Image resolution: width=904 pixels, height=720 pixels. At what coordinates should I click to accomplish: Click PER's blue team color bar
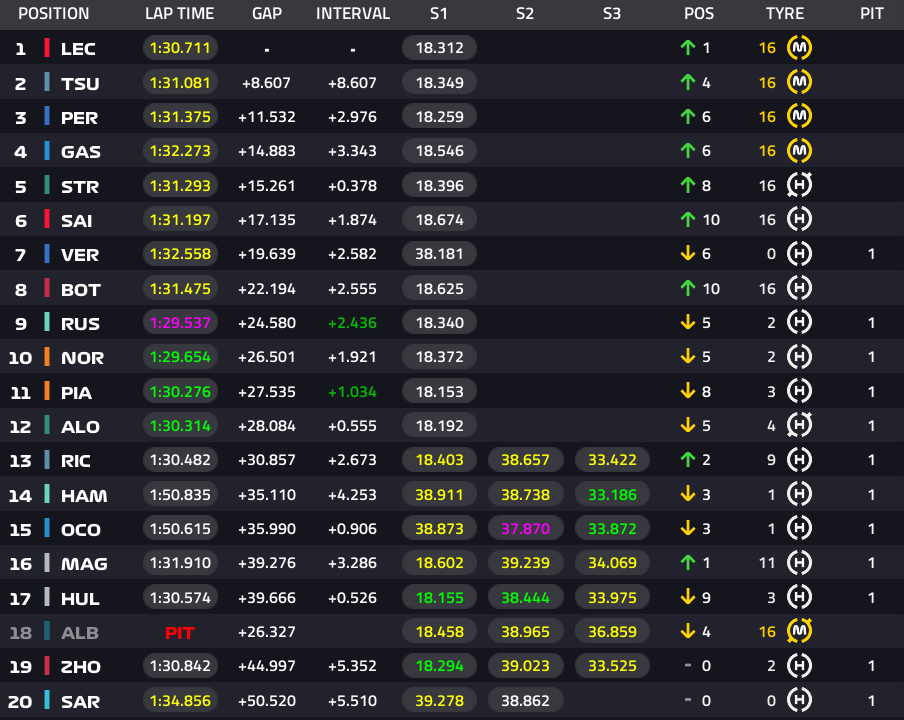47,116
